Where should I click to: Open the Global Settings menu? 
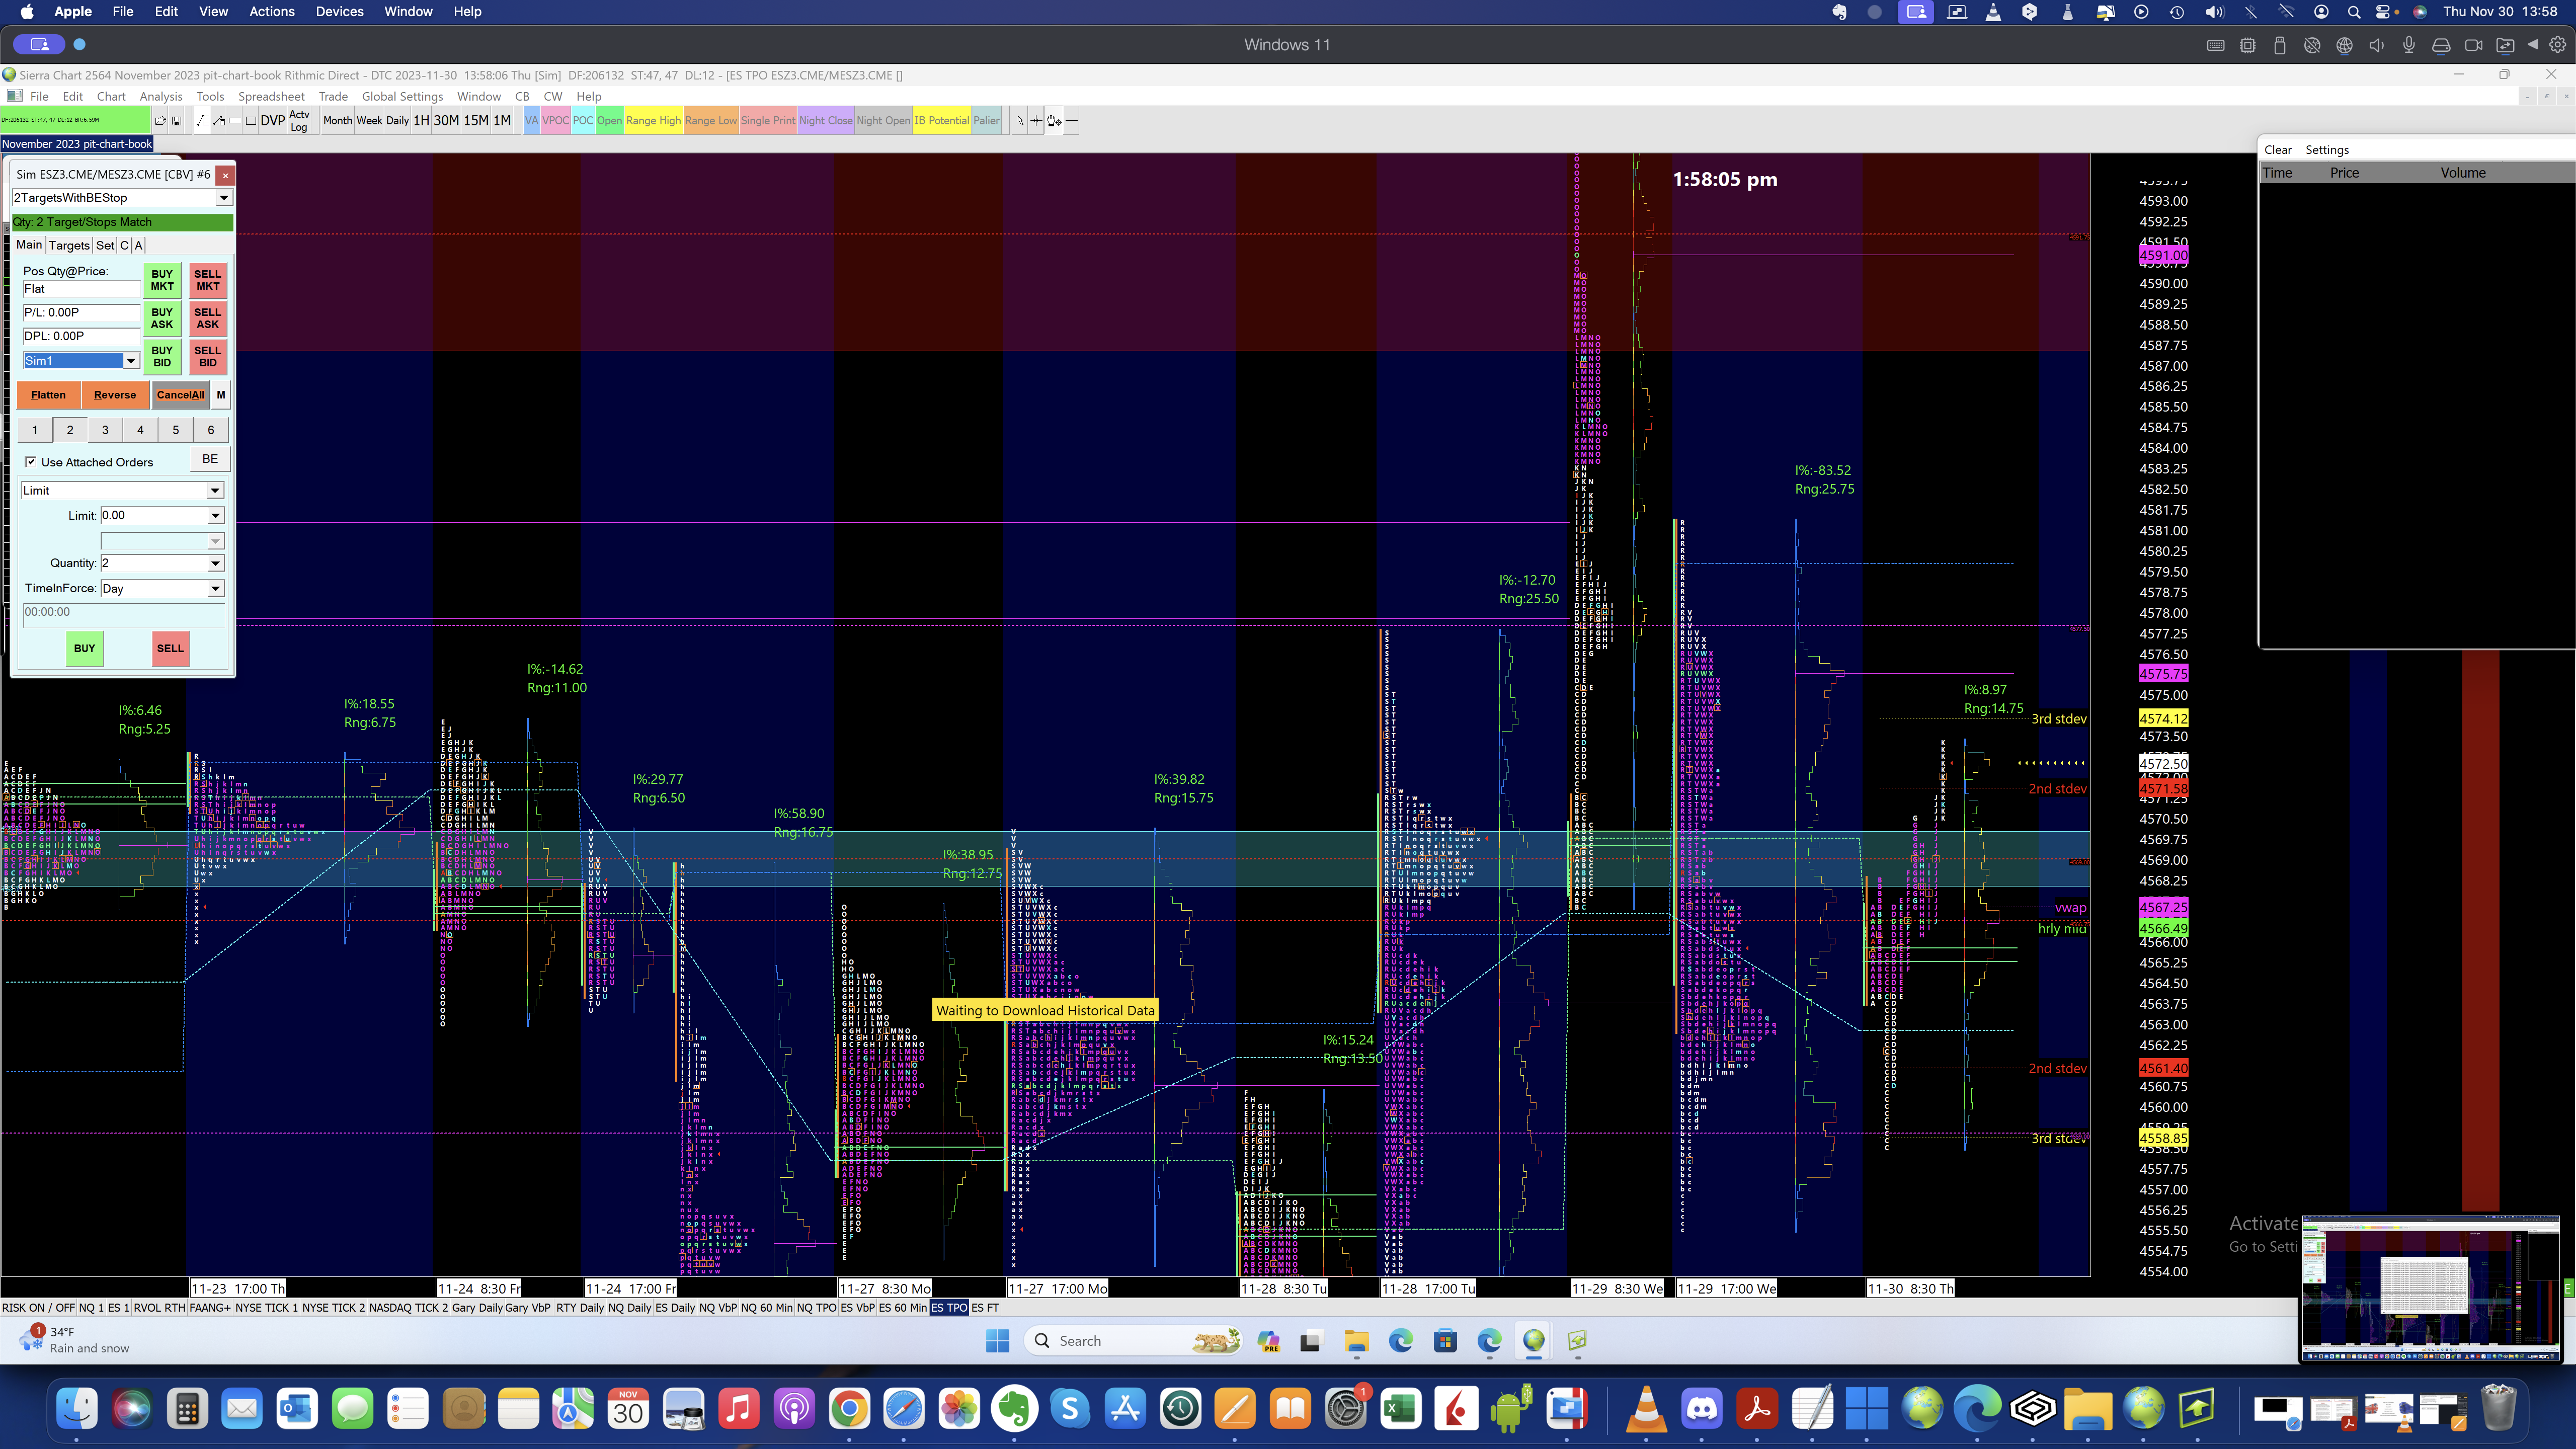pyautogui.click(x=402, y=97)
